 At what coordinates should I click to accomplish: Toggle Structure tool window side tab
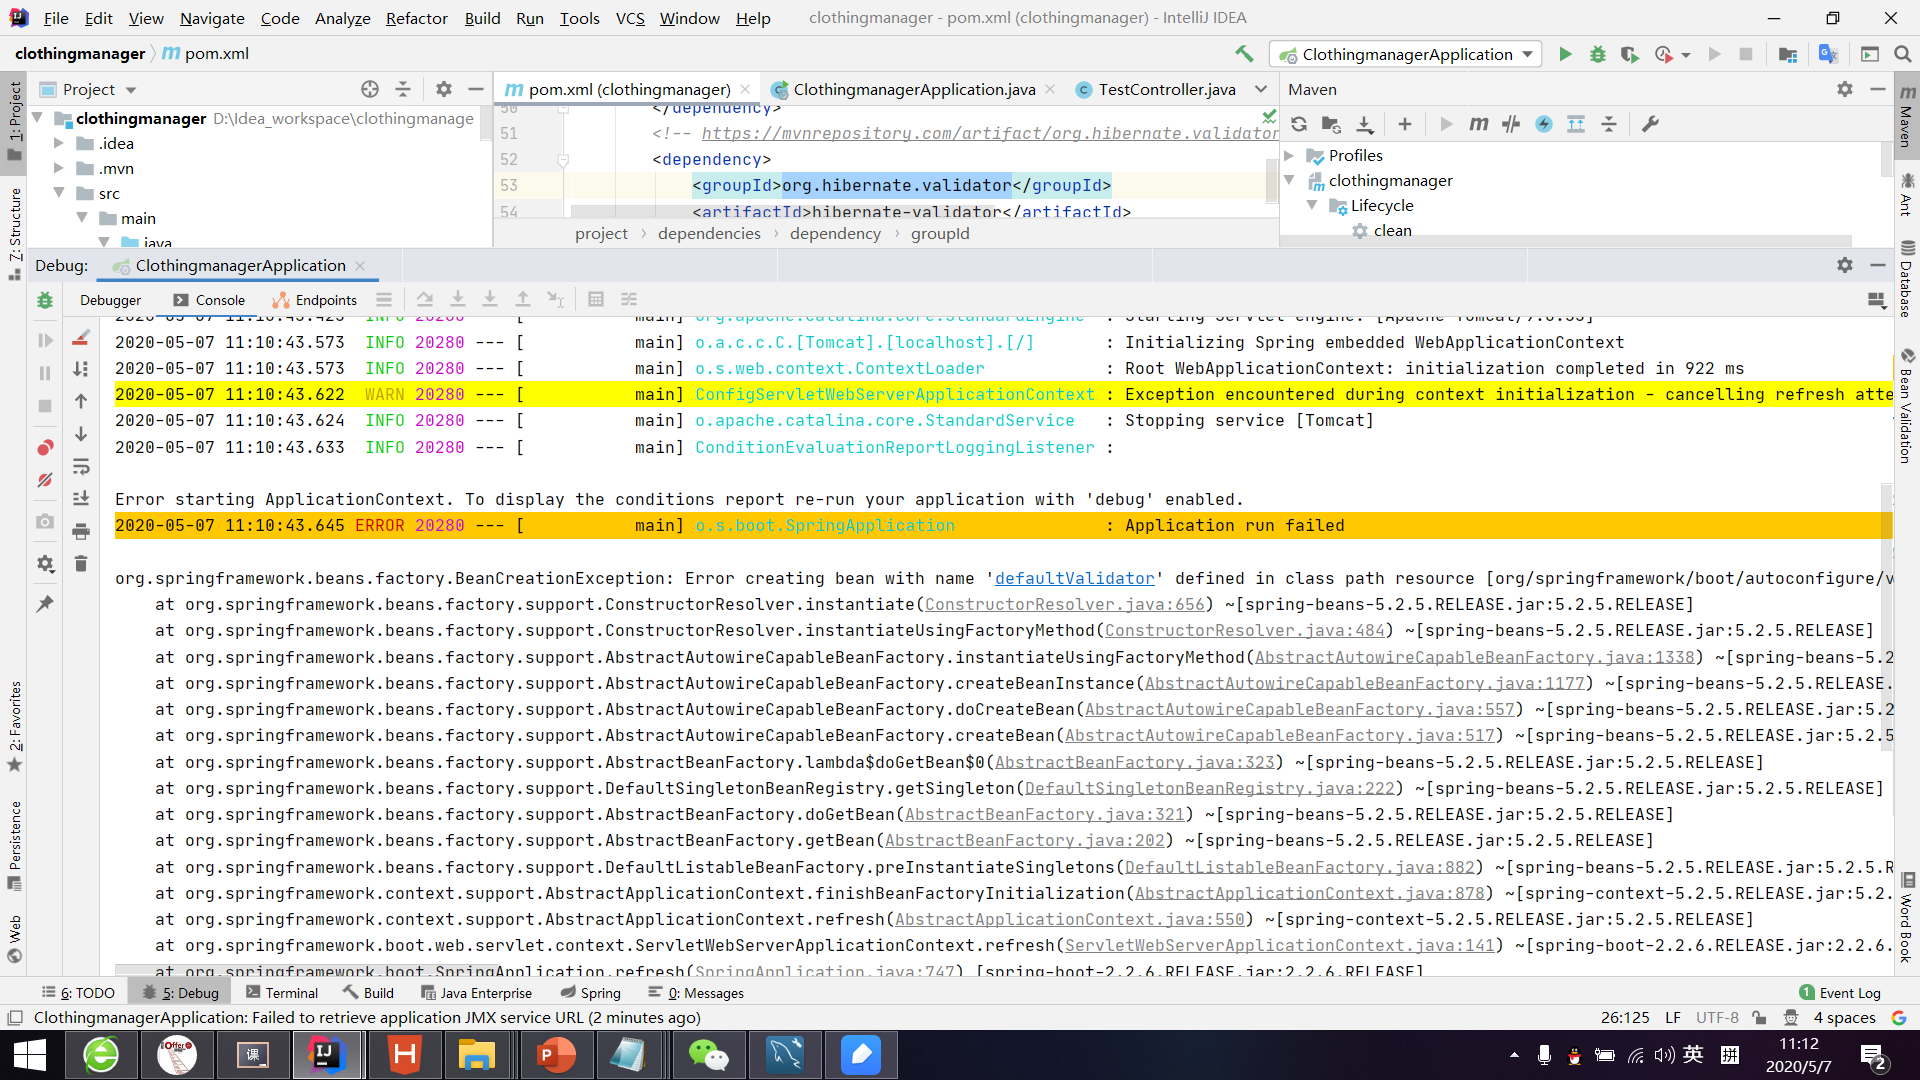click(x=14, y=233)
